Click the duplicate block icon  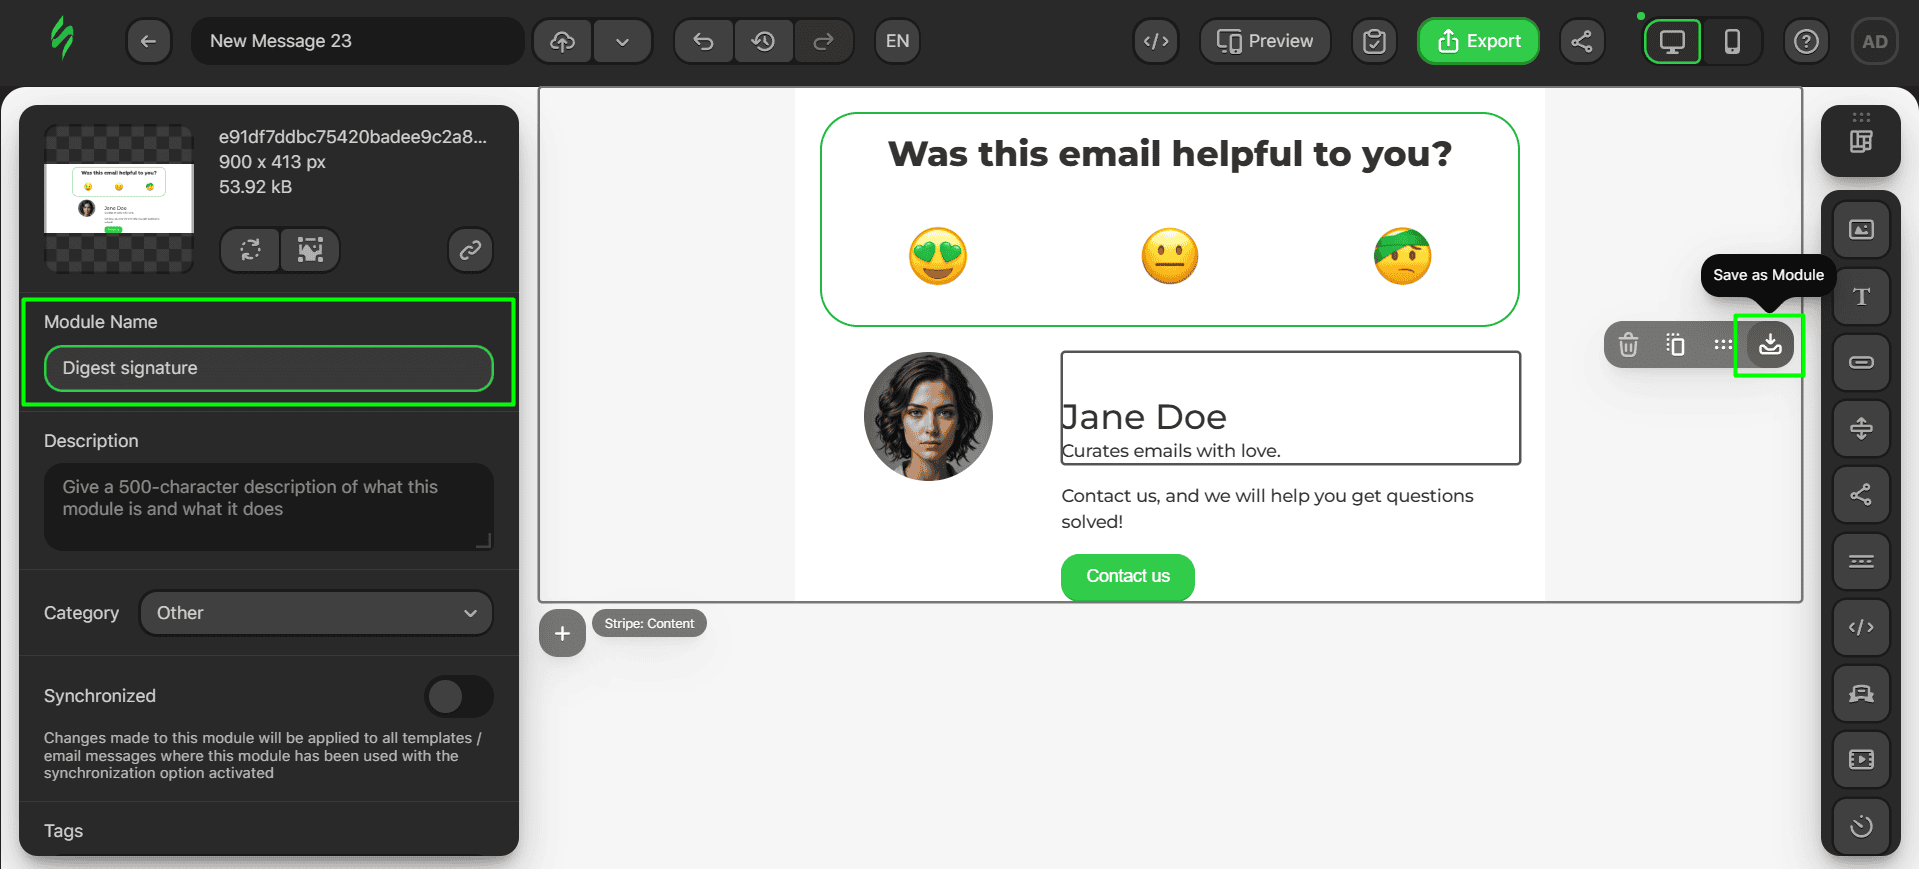pyautogui.click(x=1675, y=345)
